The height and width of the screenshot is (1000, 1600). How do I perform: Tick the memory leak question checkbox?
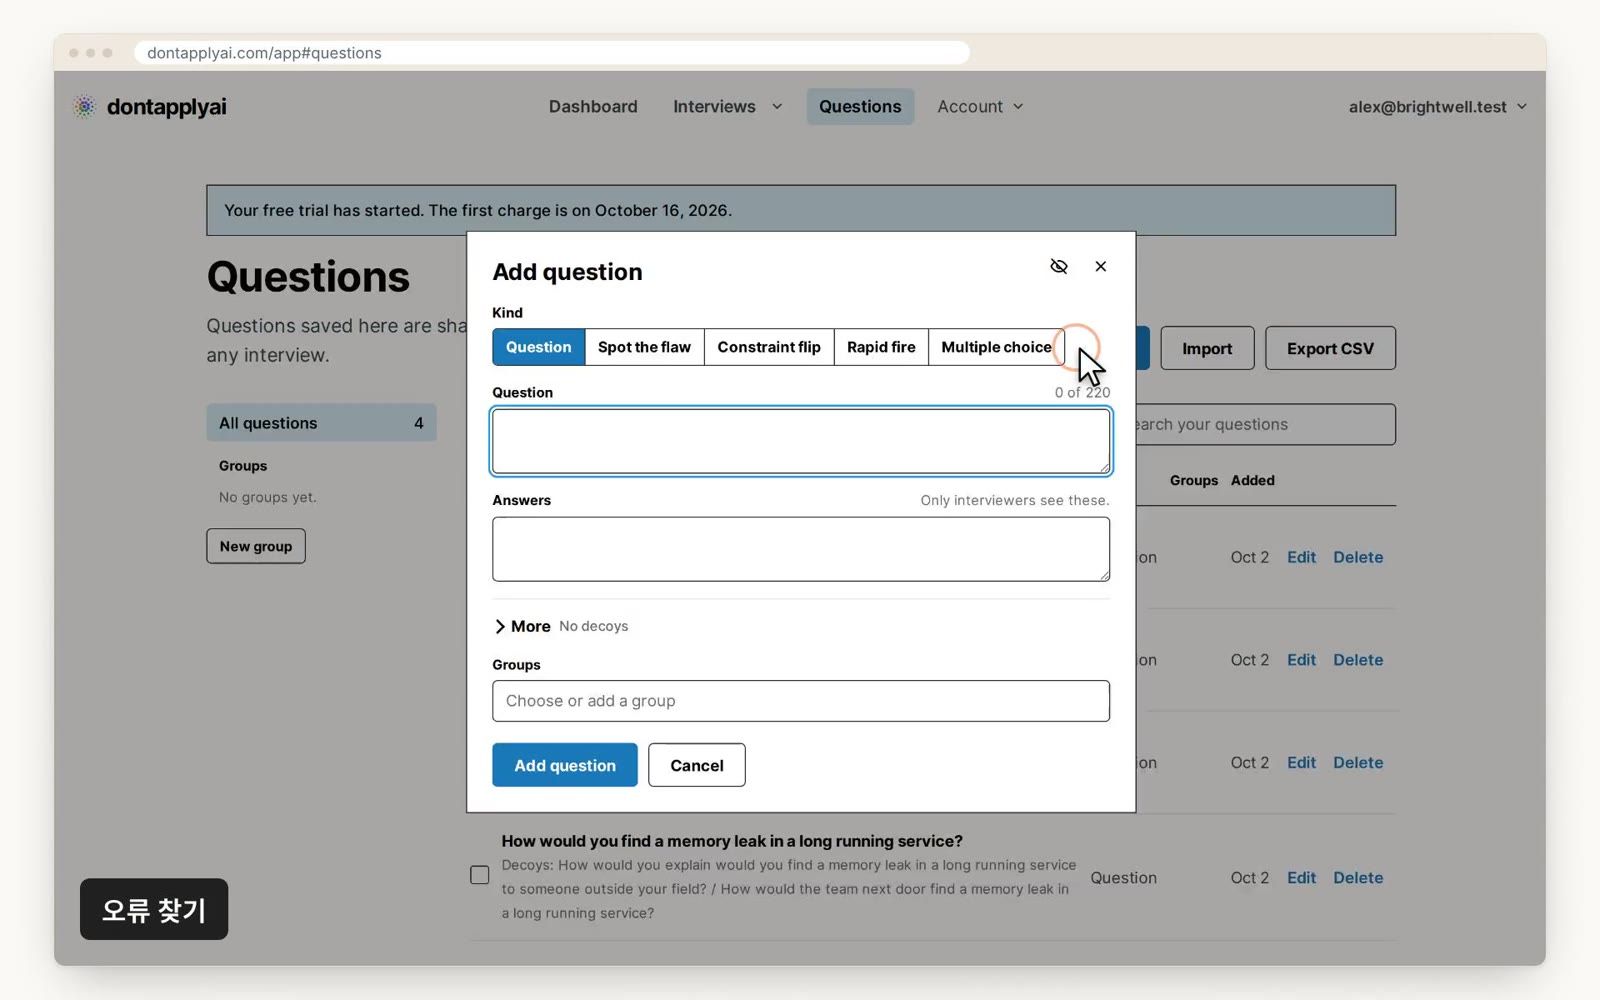[480, 875]
